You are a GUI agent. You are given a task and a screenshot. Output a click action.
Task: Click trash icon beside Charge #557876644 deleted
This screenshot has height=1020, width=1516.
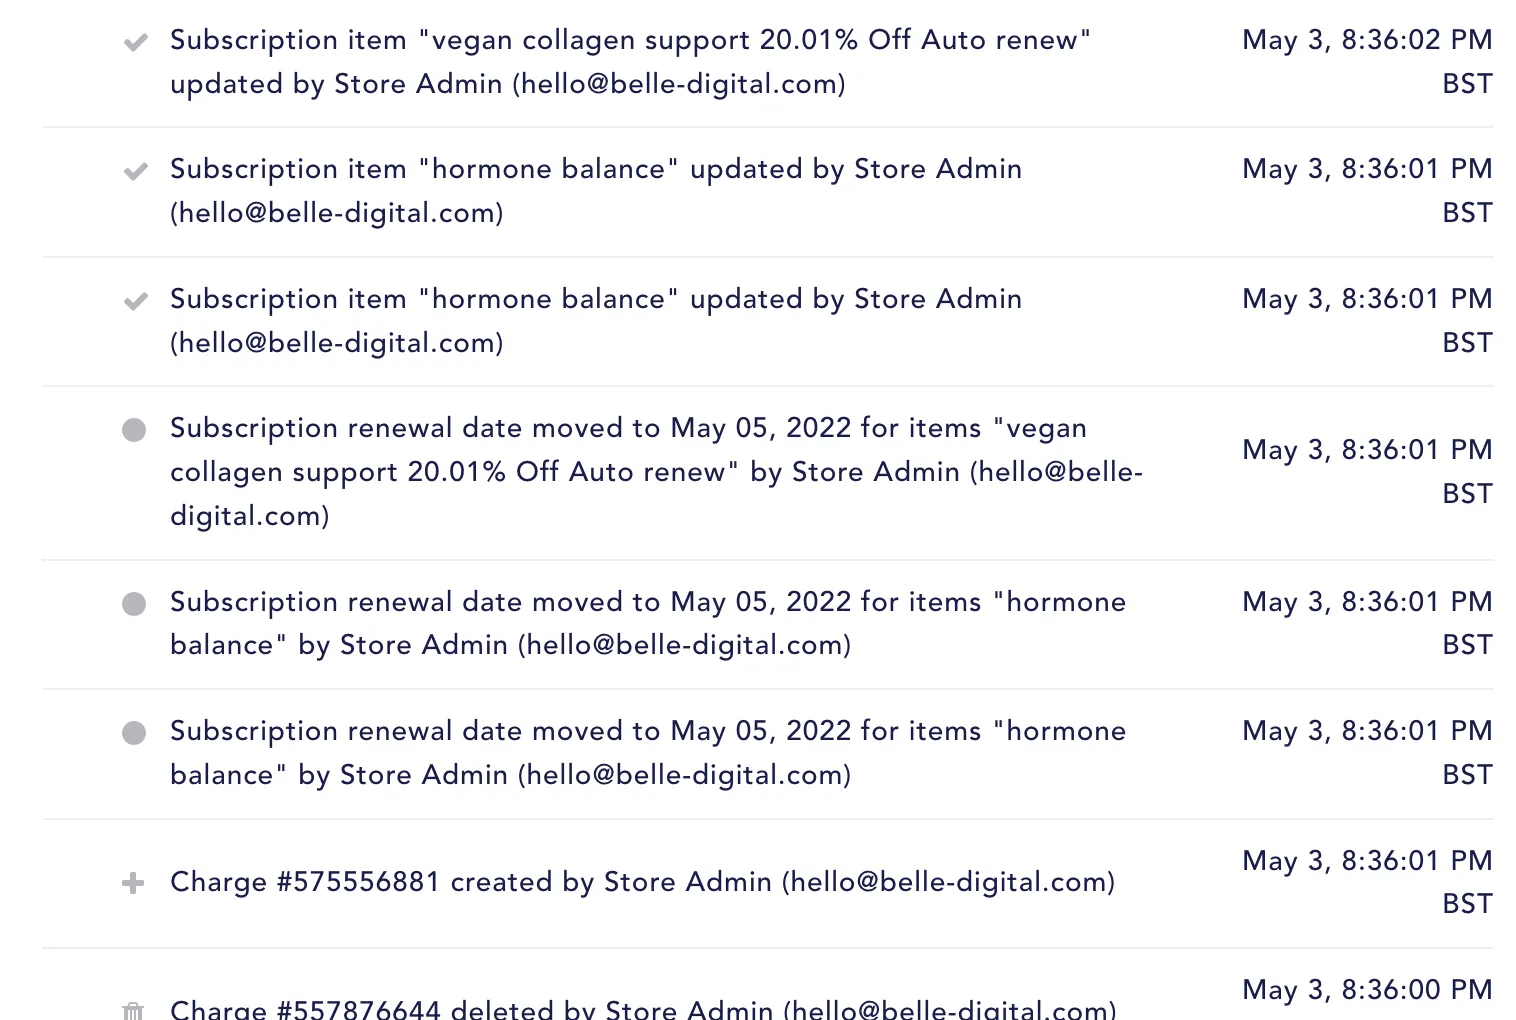133,1010
